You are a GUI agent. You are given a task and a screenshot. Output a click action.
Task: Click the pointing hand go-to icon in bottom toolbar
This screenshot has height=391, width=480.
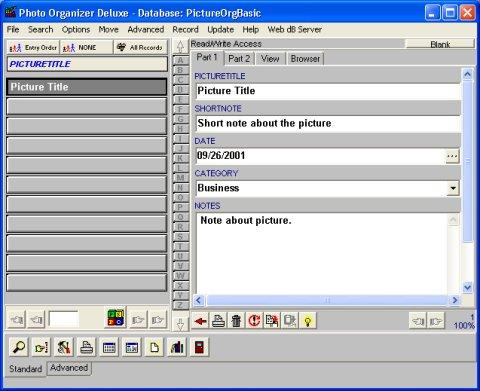(x=42, y=347)
